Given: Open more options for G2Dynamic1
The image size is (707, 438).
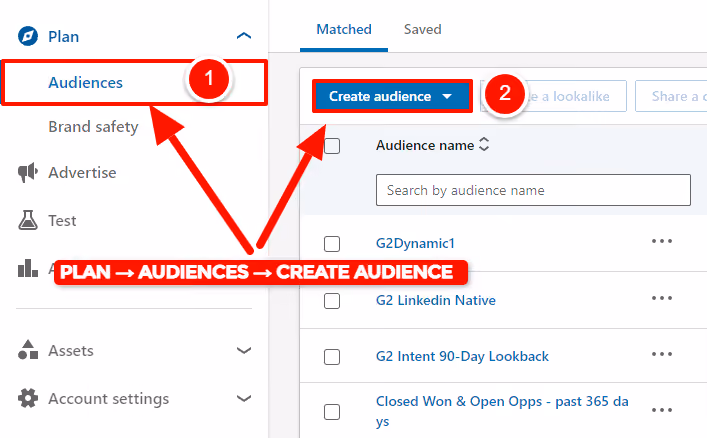Looking at the screenshot, I should [x=661, y=241].
